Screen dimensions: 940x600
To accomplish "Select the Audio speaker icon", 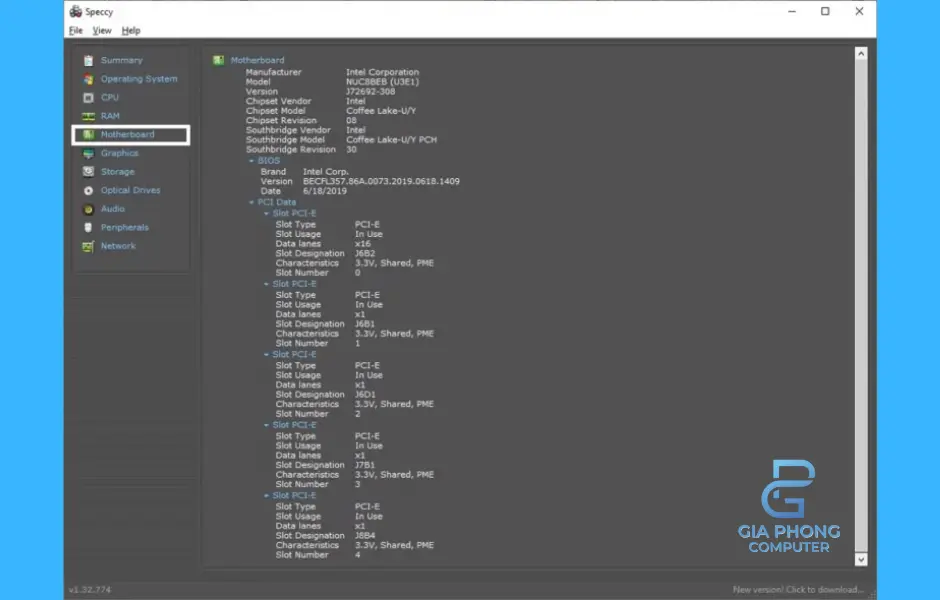I will [88, 209].
